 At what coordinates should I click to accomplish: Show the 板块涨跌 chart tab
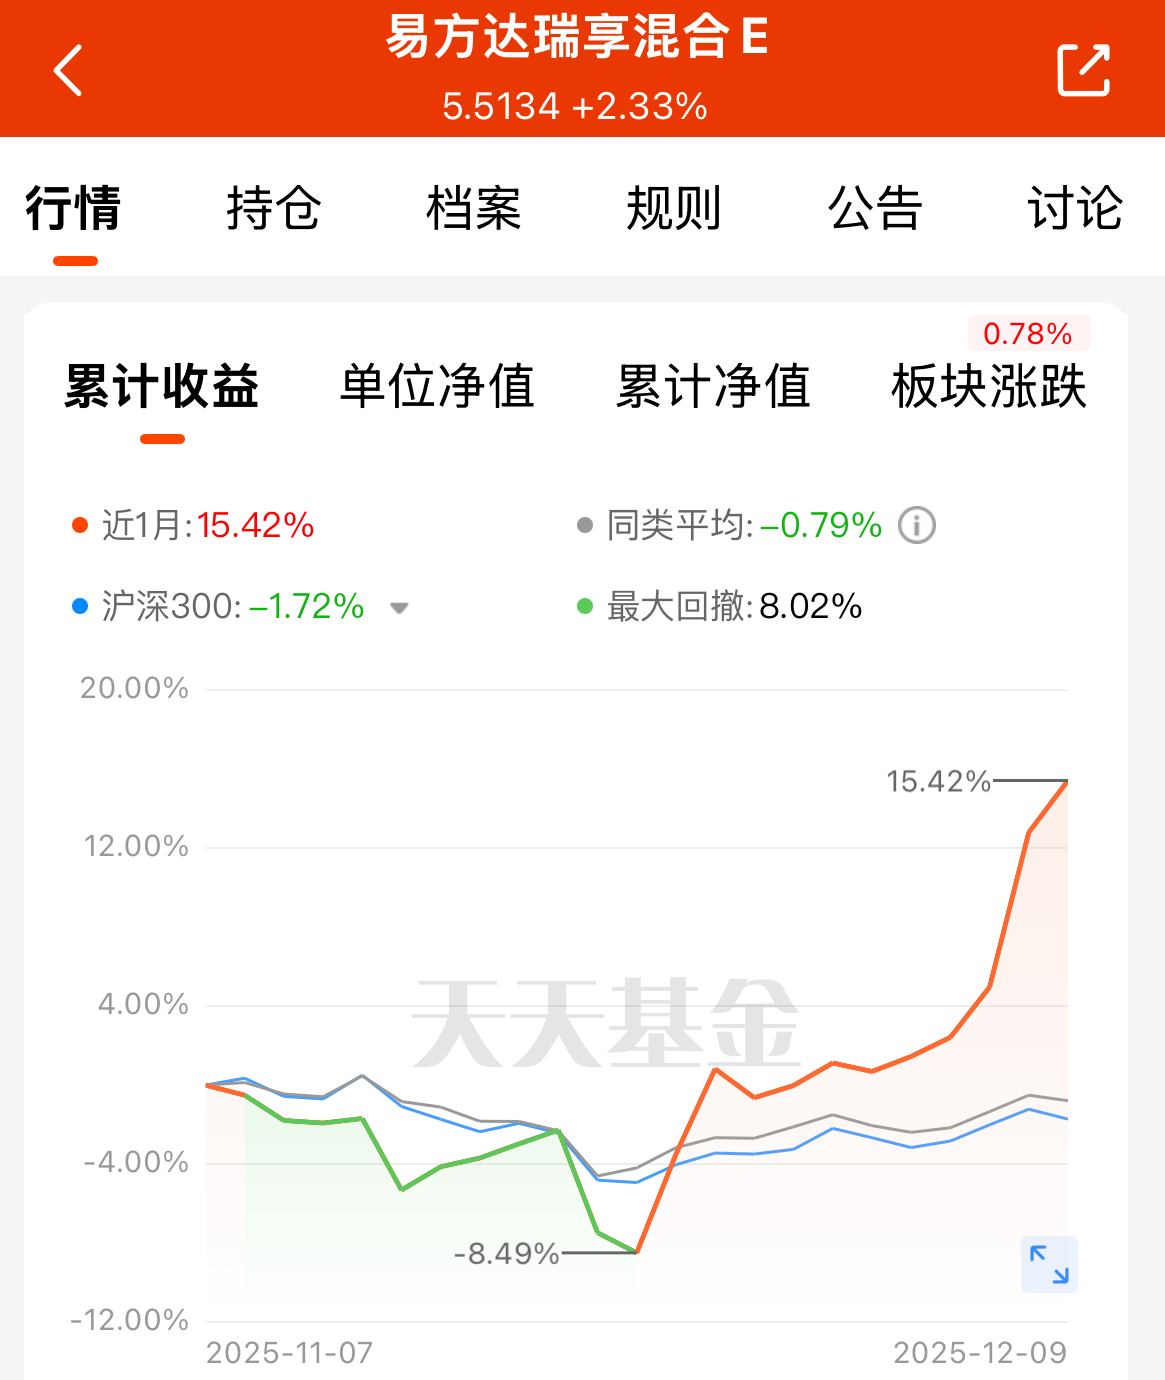click(x=989, y=386)
